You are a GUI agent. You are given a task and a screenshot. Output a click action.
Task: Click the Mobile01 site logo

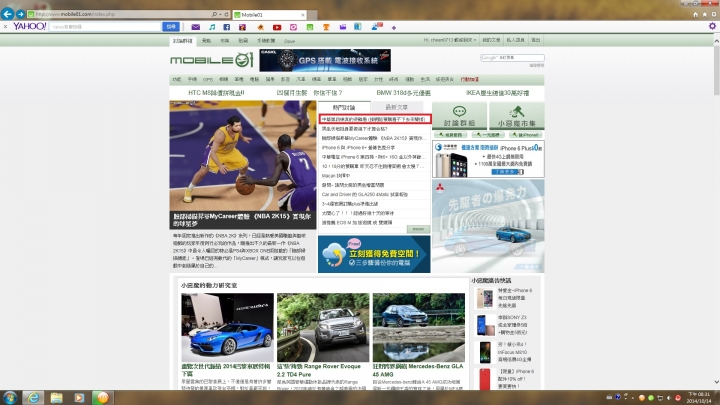click(x=212, y=60)
